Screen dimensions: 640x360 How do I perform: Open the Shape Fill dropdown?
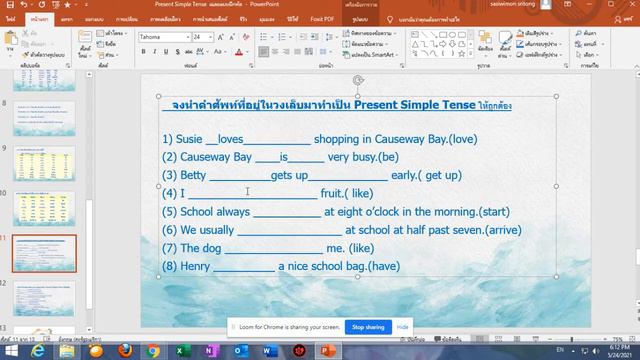pyautogui.click(x=536, y=33)
